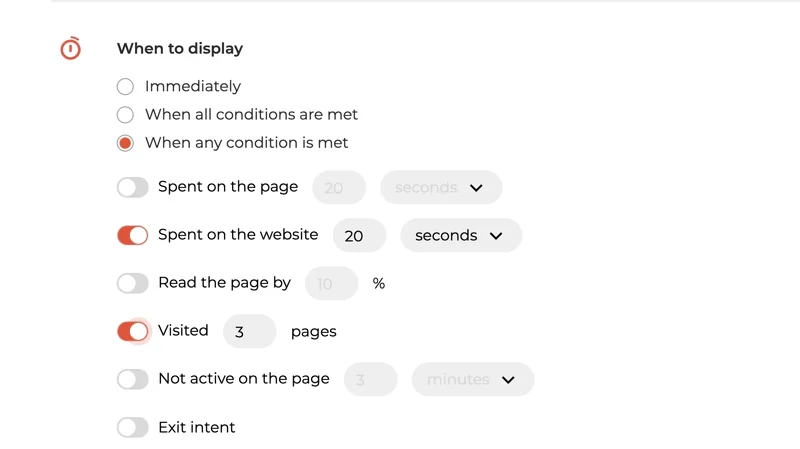
Task: Enable Not active on the page toggle
Action: (x=132, y=379)
